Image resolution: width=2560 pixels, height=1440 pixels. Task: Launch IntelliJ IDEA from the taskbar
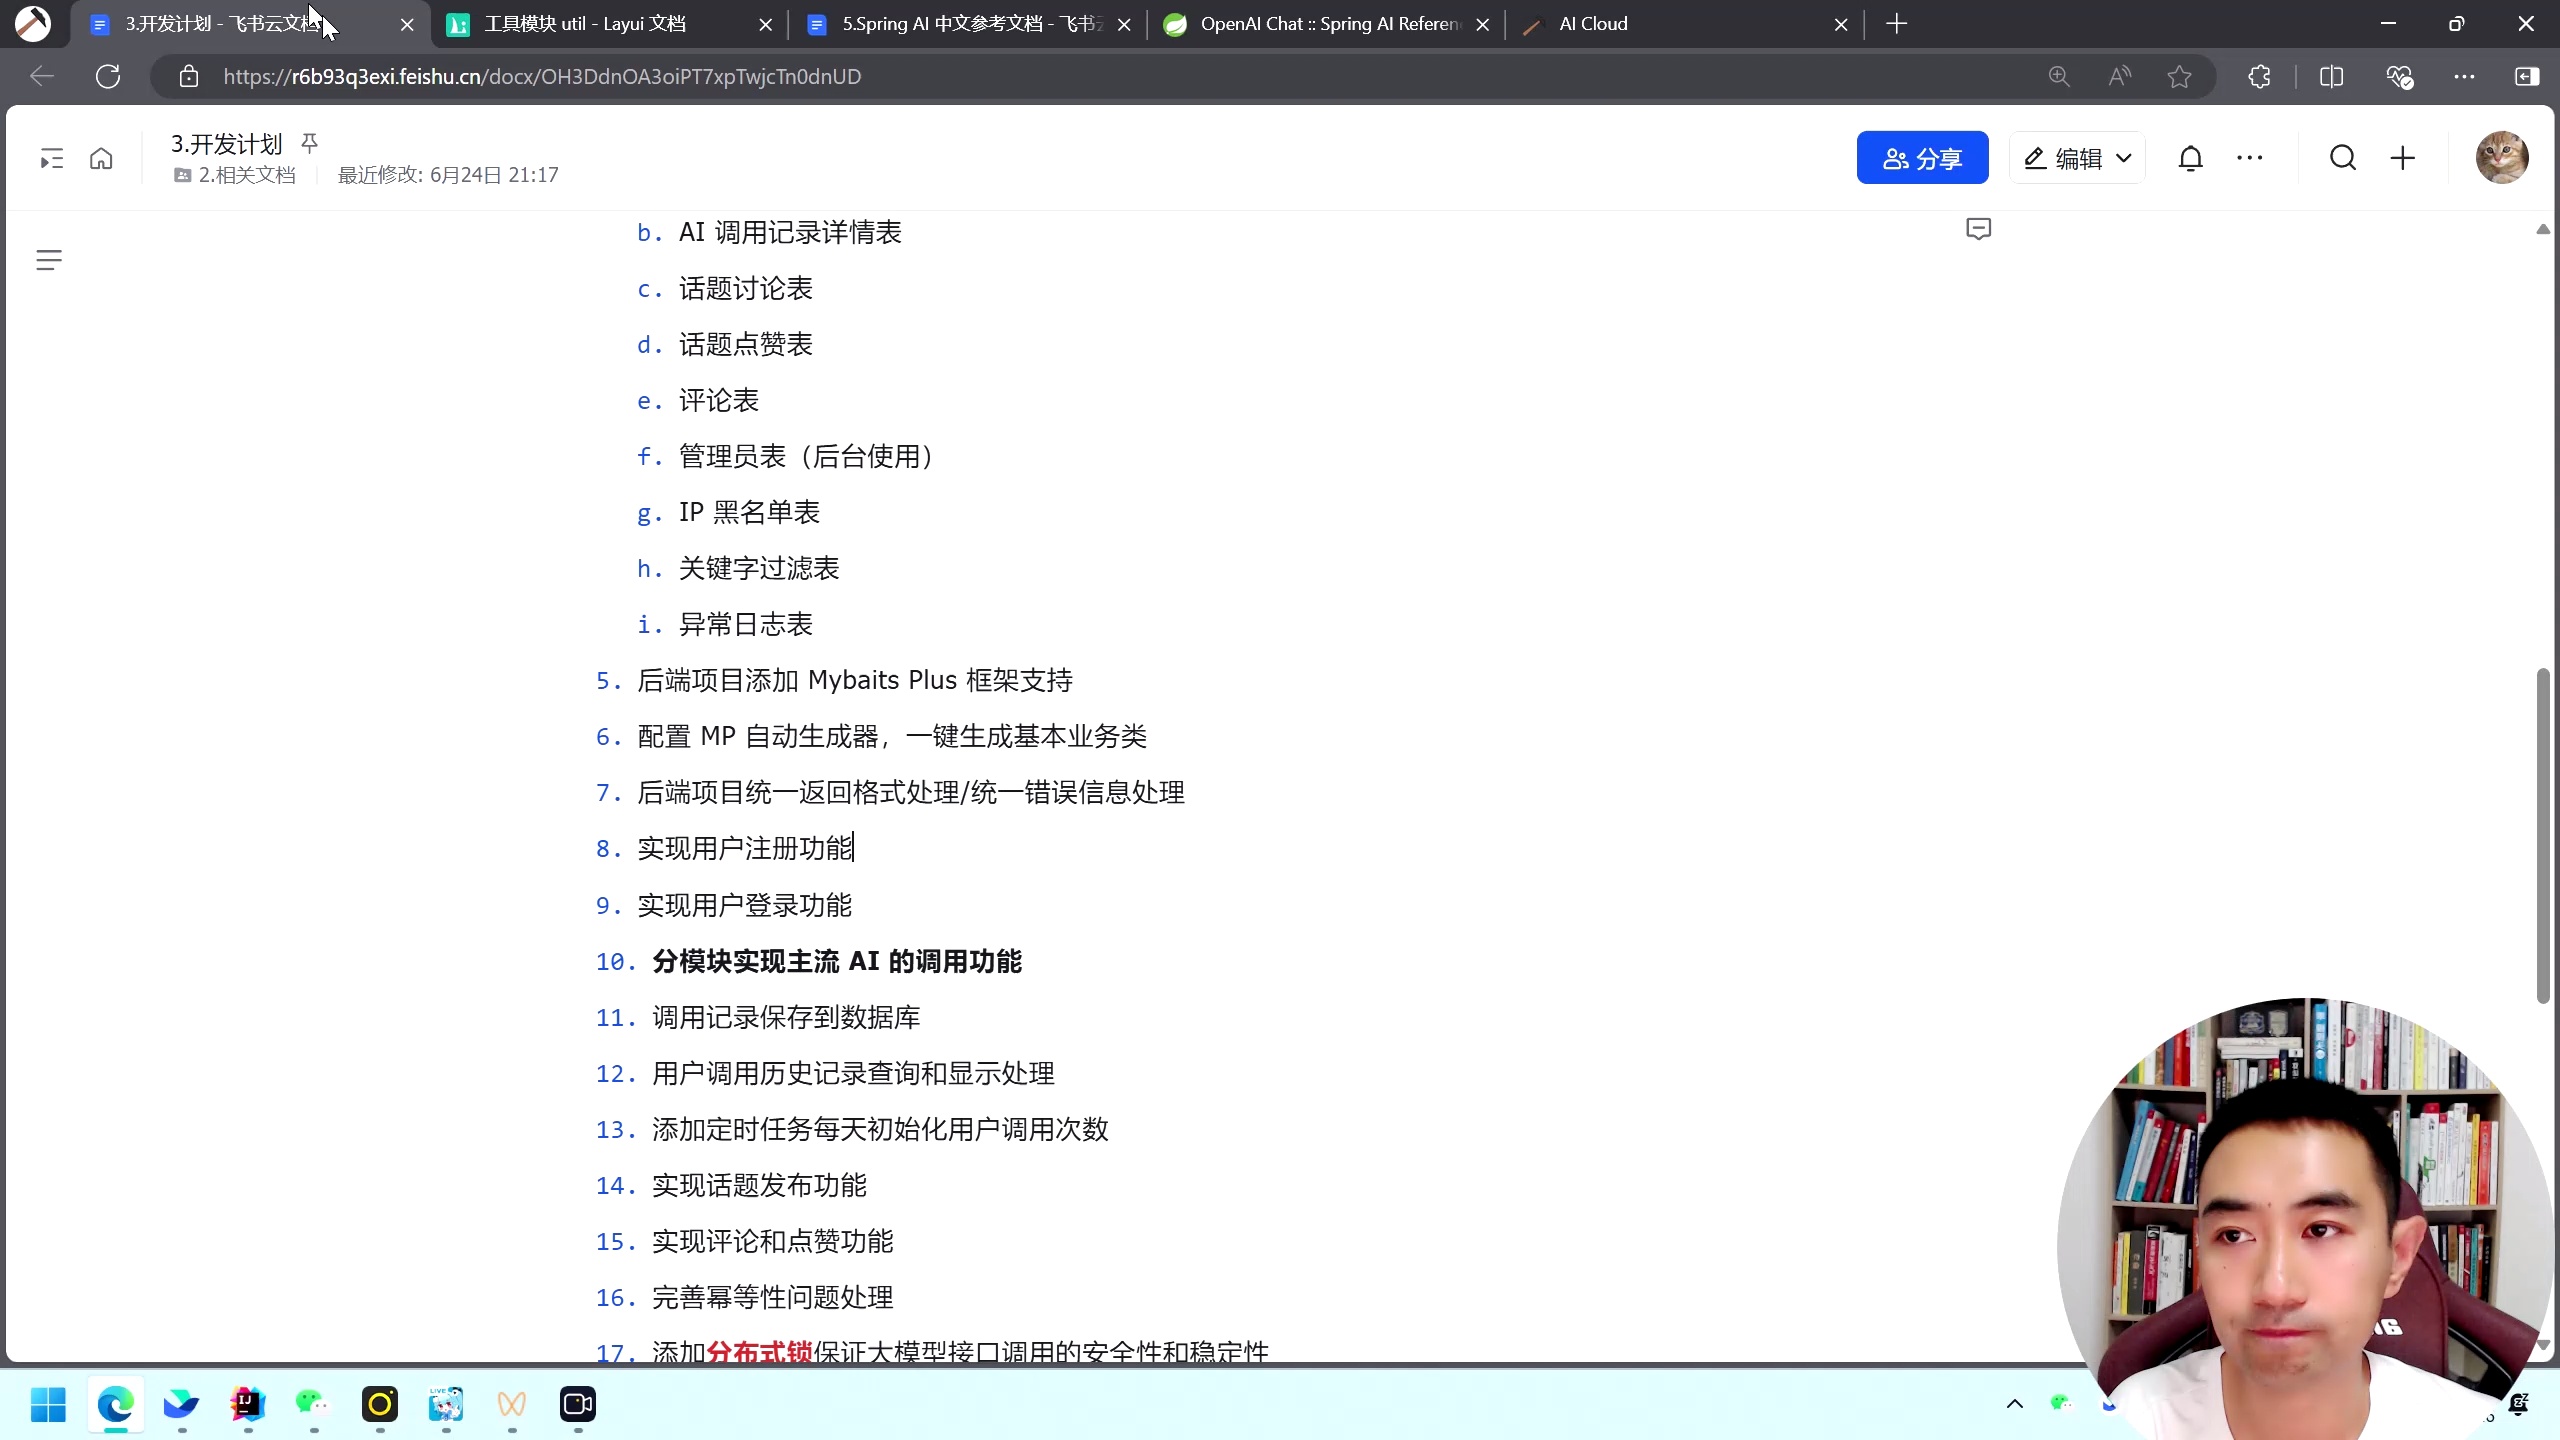pos(248,1406)
